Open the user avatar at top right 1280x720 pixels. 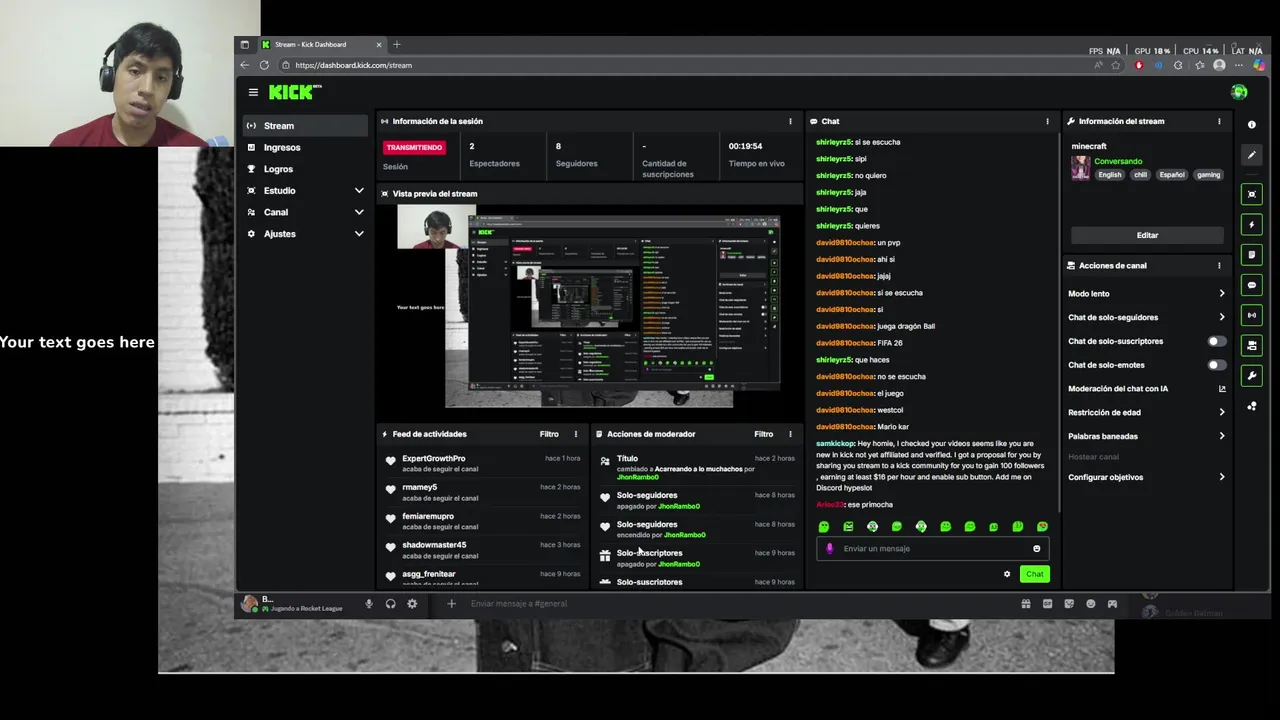[1239, 92]
